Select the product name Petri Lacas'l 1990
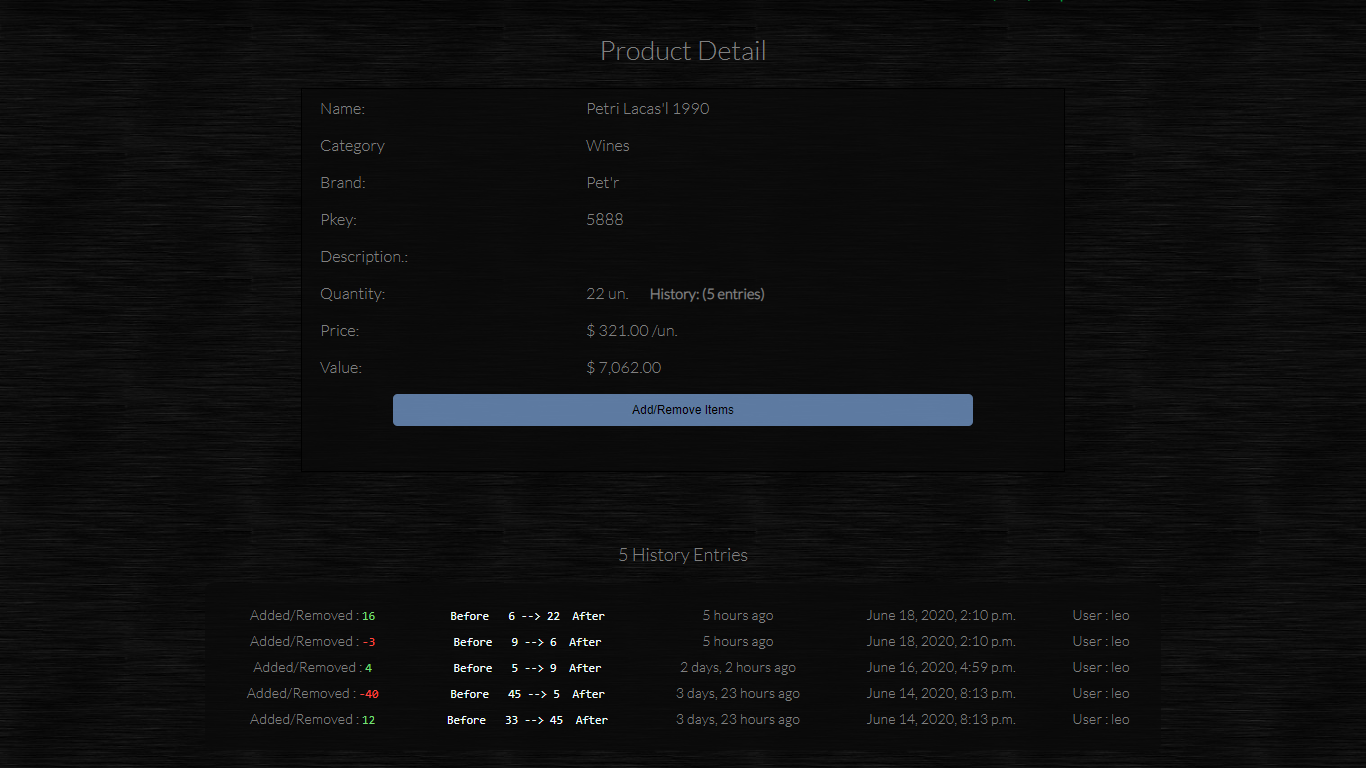Screen dimensions: 1366x768 [647, 108]
